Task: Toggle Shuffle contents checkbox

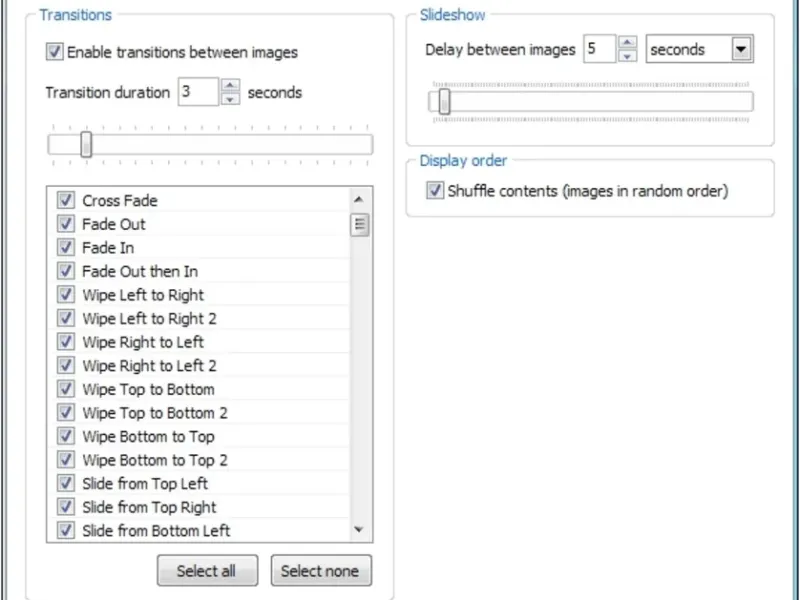Action: 435,191
